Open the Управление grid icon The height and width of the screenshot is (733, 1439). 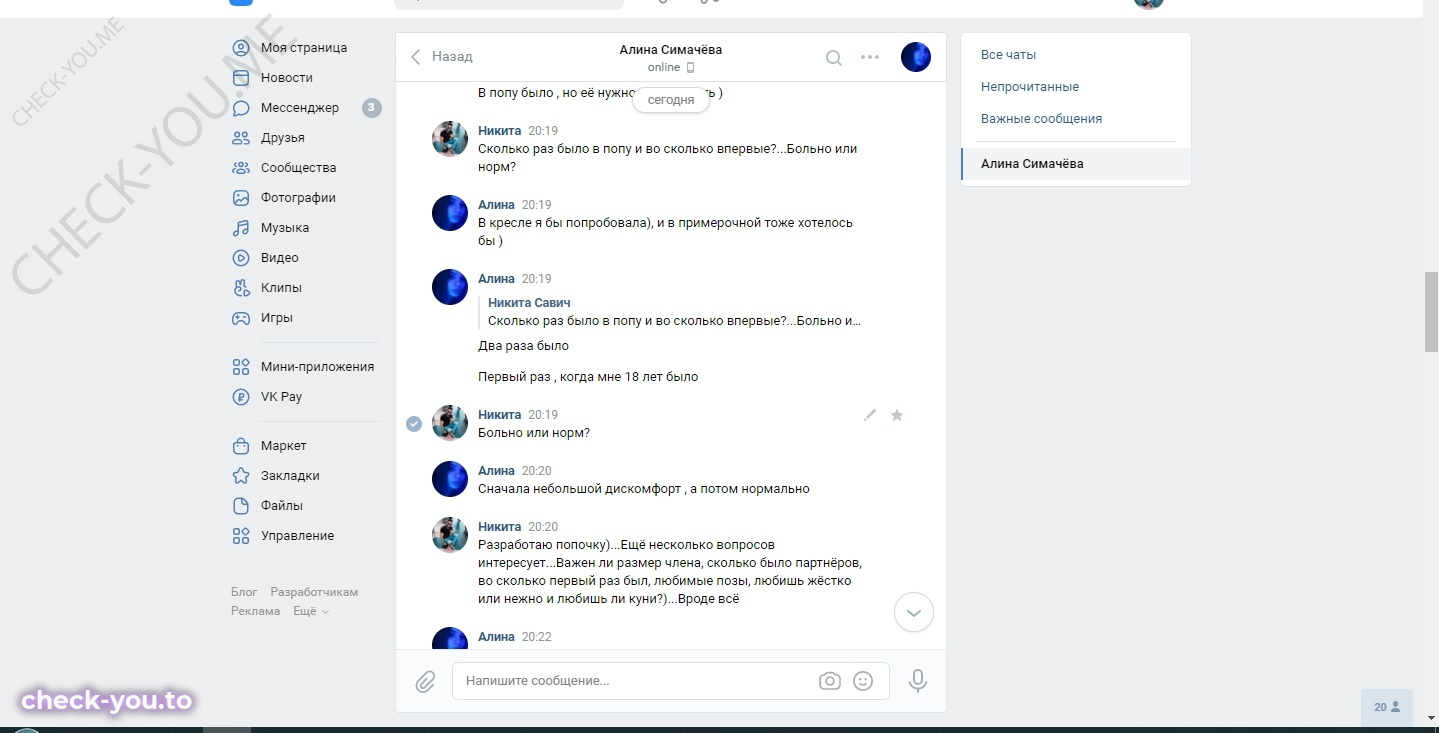241,536
